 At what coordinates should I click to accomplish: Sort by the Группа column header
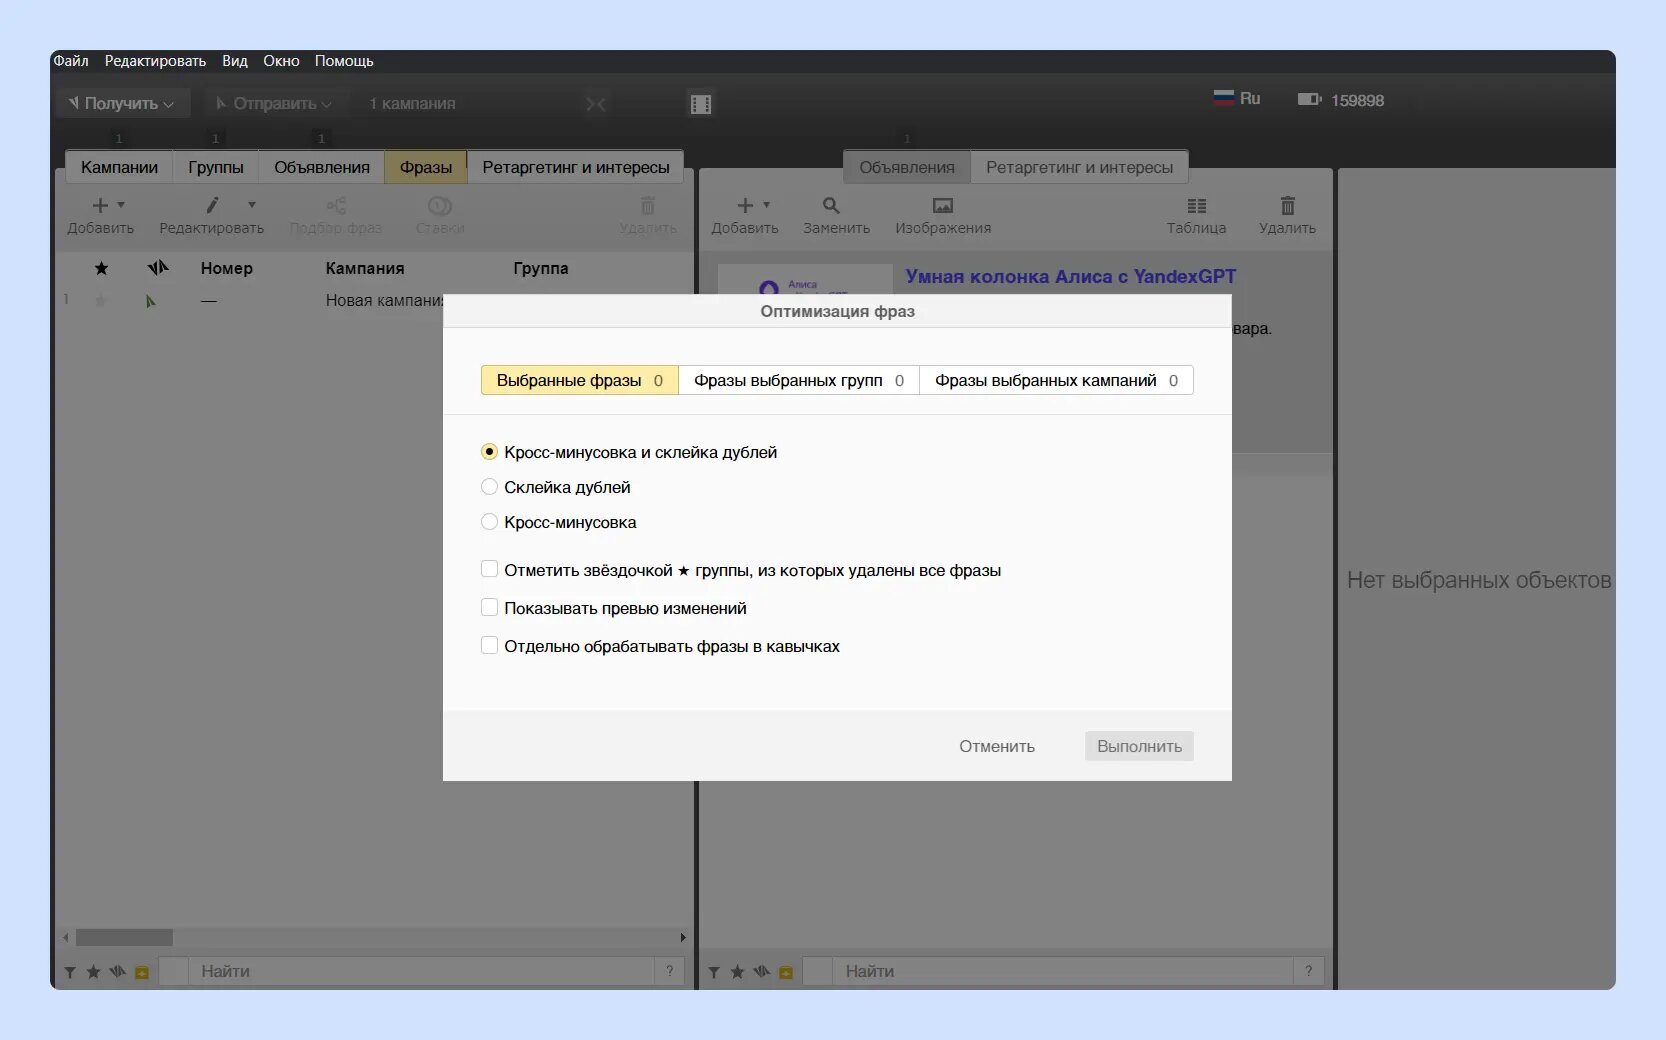pos(541,268)
